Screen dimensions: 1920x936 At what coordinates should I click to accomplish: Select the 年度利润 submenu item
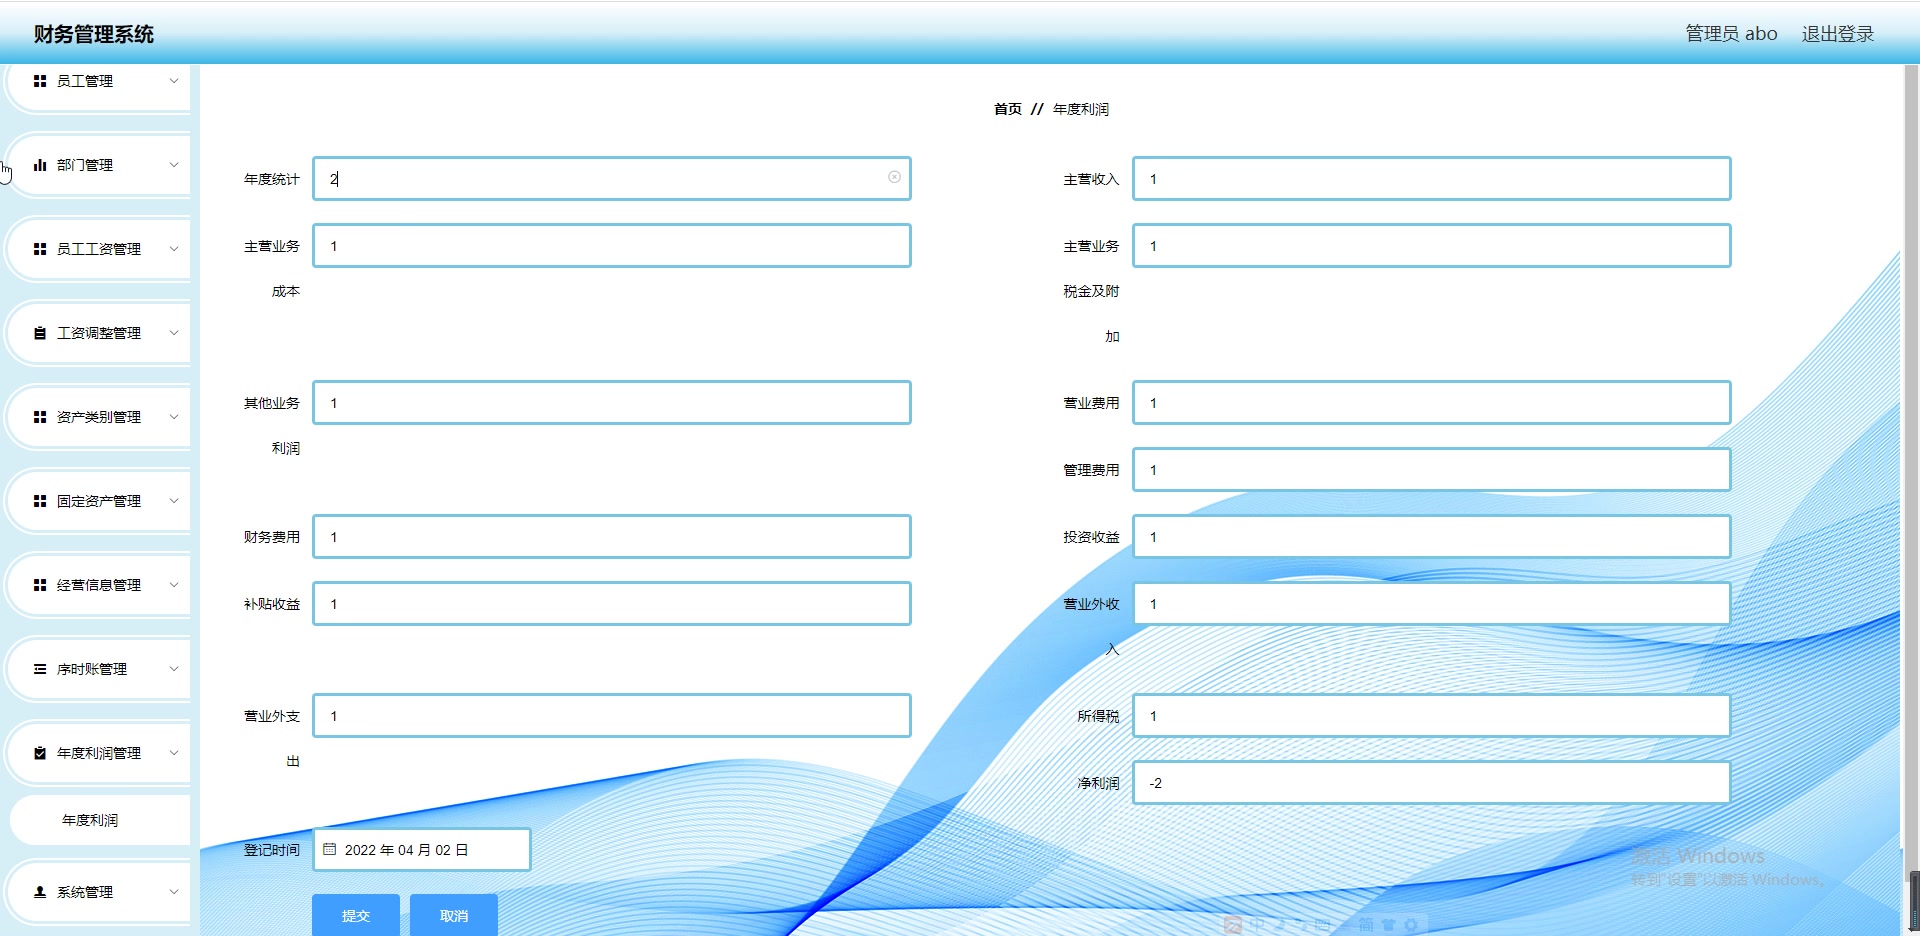click(x=89, y=820)
